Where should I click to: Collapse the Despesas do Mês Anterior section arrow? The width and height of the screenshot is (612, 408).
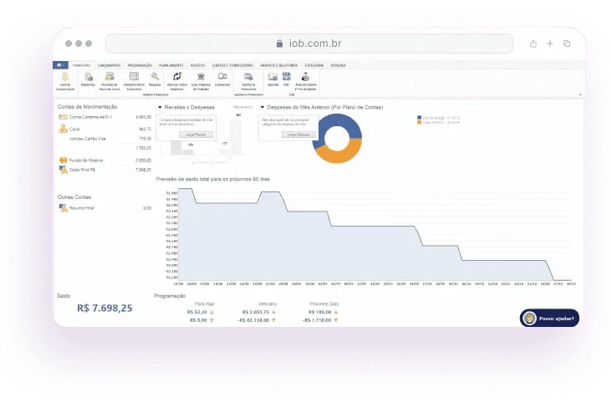[x=262, y=107]
